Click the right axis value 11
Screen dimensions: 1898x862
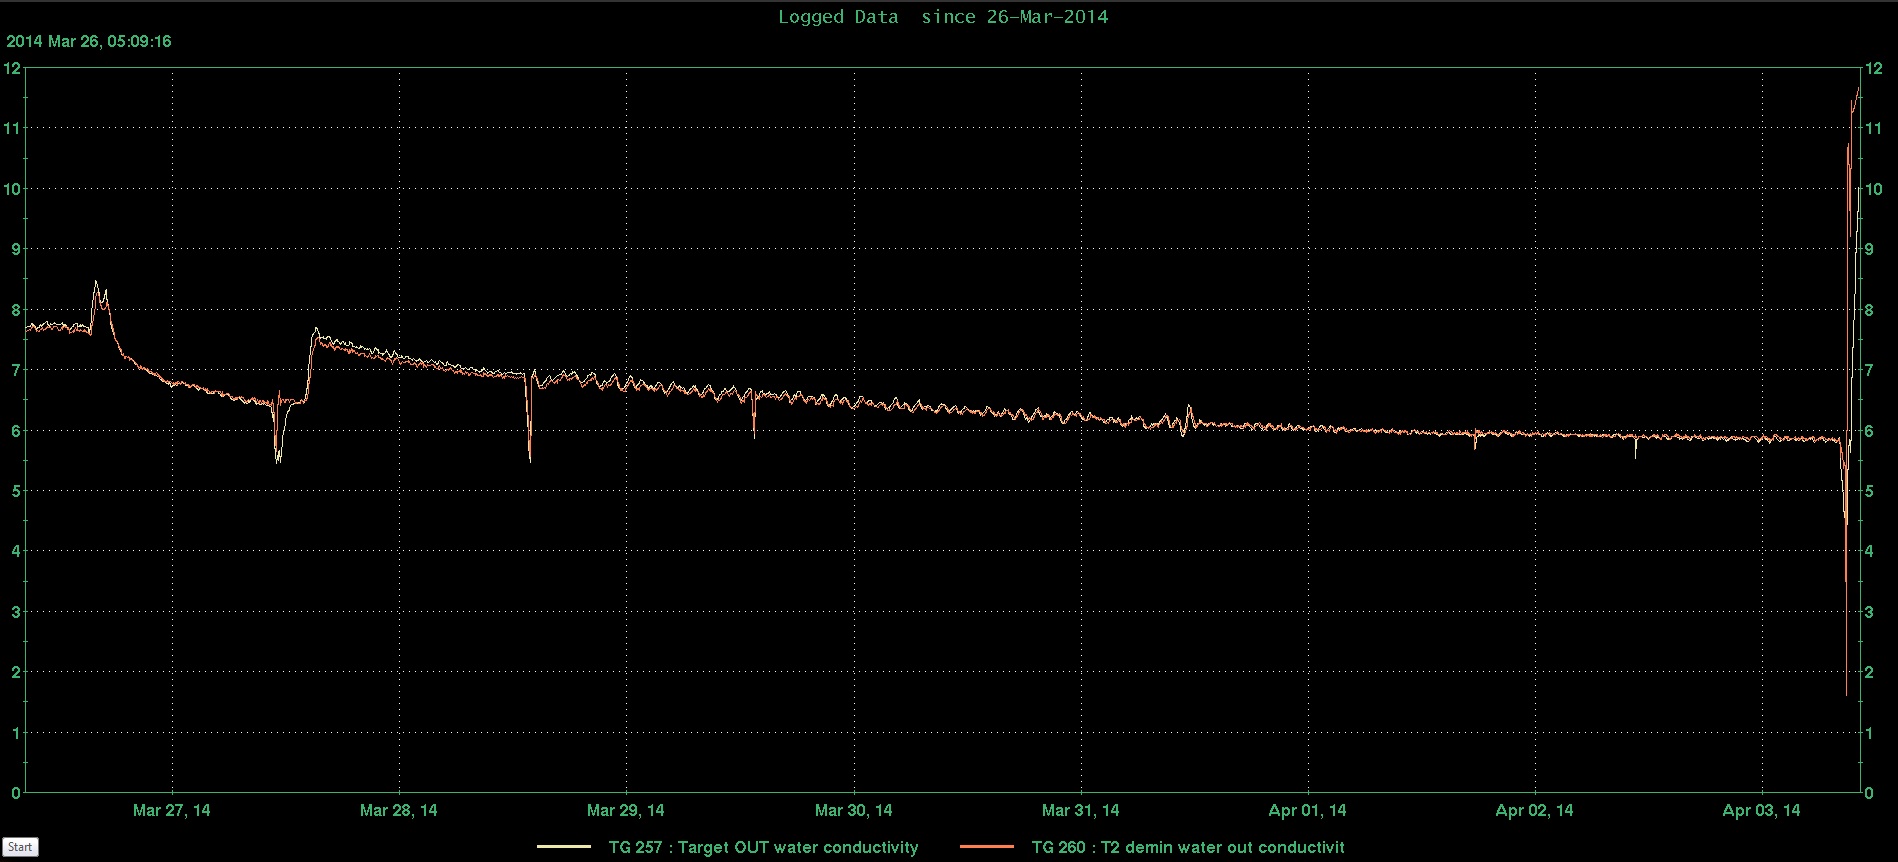1874,128
